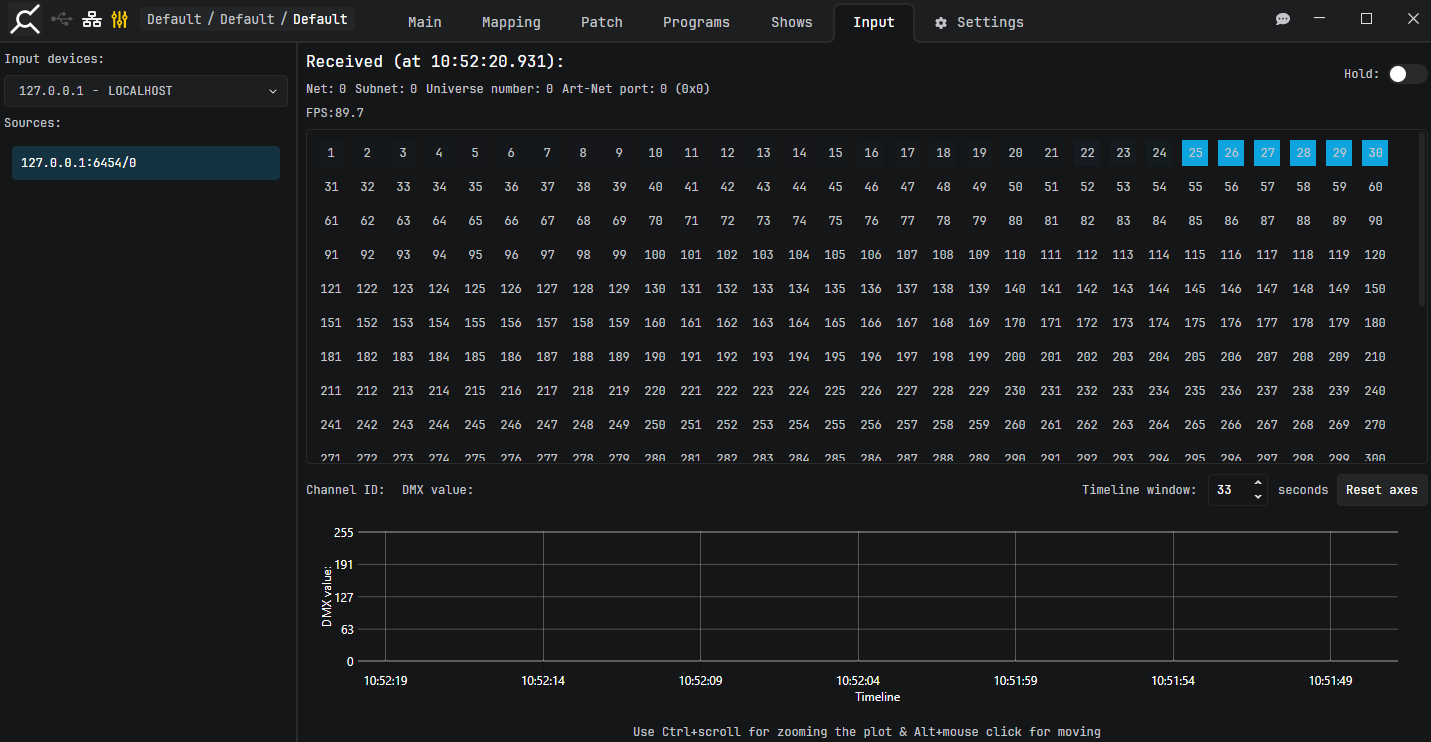Select highlighted DMX channel 28
Image resolution: width=1431 pixels, height=742 pixels.
pyautogui.click(x=1303, y=153)
